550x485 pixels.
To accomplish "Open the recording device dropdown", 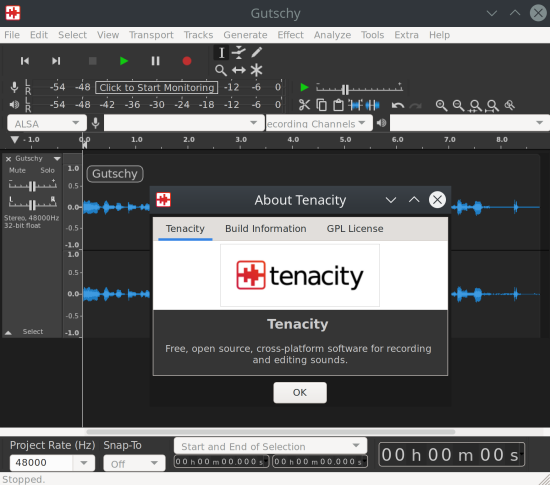I will click(184, 123).
